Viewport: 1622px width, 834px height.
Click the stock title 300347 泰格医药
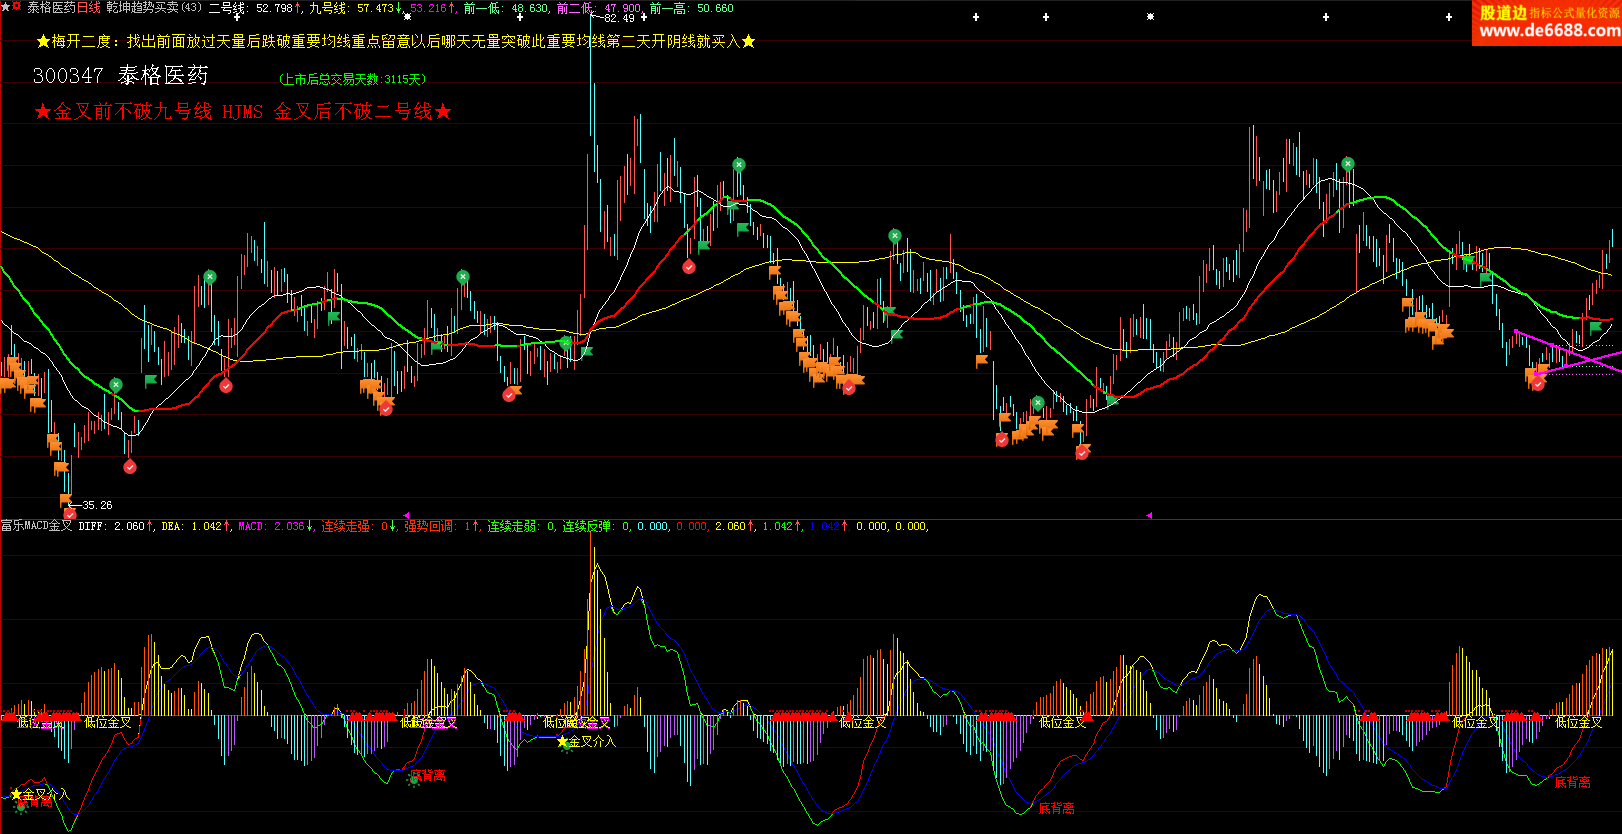coord(120,76)
